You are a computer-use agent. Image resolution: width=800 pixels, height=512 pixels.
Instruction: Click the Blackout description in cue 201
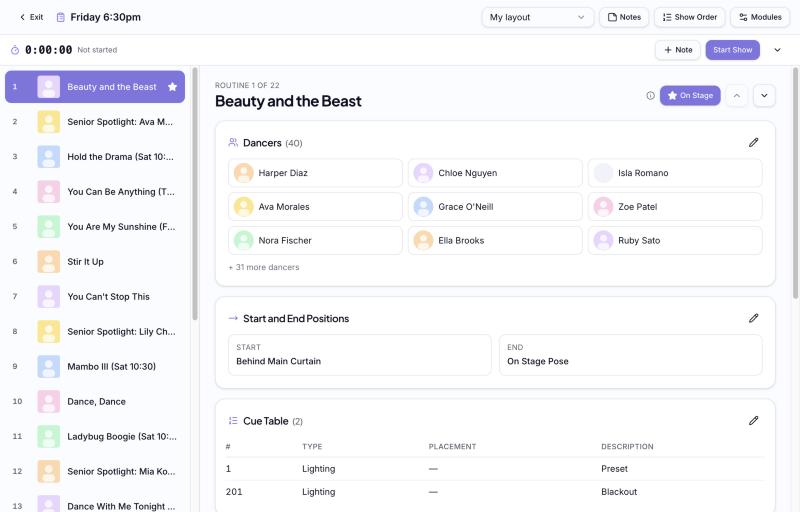point(619,492)
